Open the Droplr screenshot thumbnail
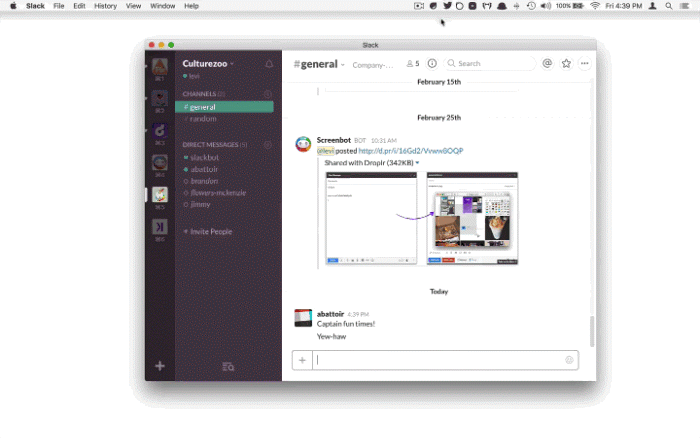The width and height of the screenshot is (700, 438). click(421, 218)
